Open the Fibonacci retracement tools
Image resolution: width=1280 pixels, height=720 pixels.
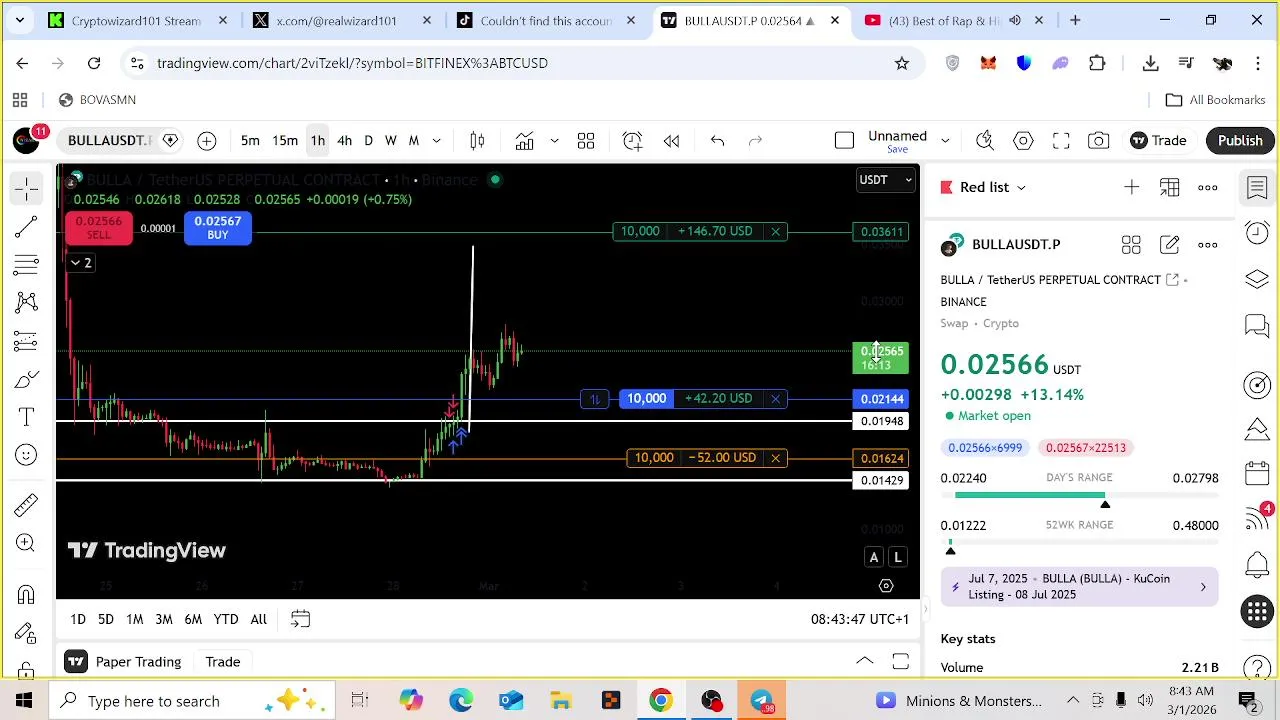(27, 265)
